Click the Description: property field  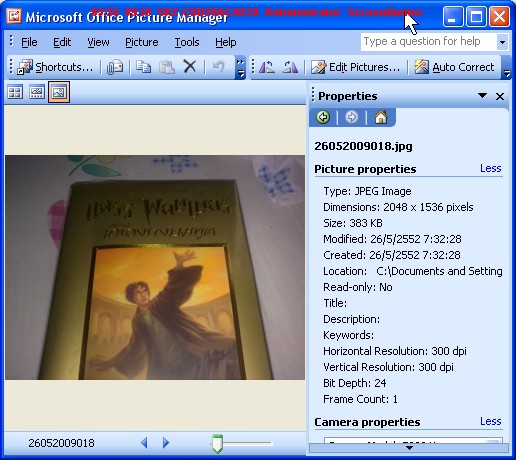click(x=351, y=319)
